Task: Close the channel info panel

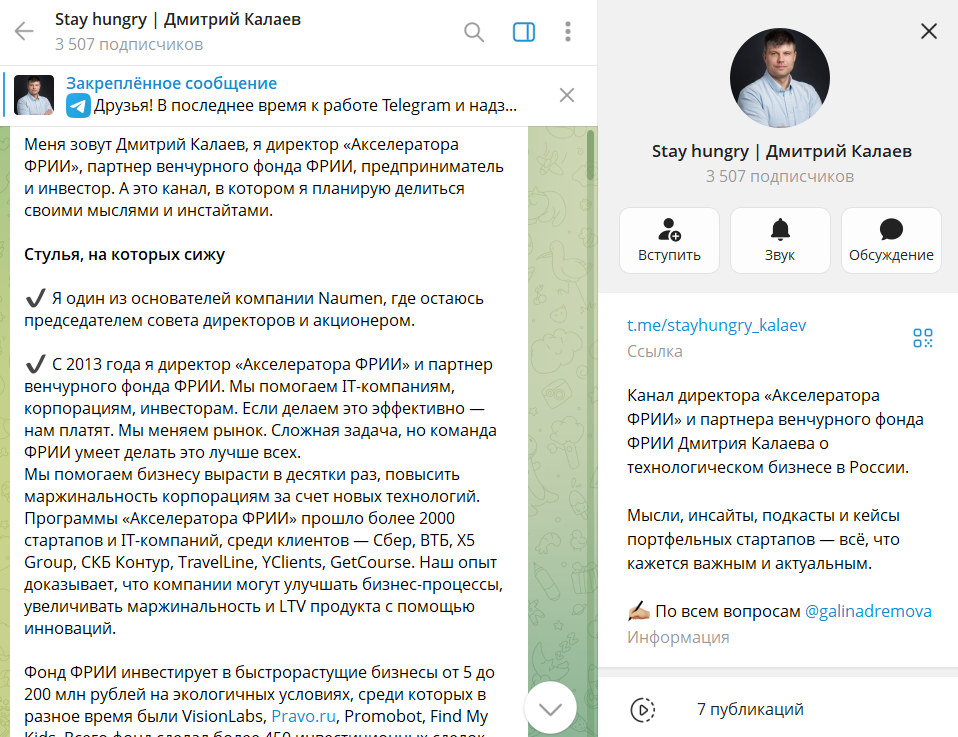Action: (929, 31)
